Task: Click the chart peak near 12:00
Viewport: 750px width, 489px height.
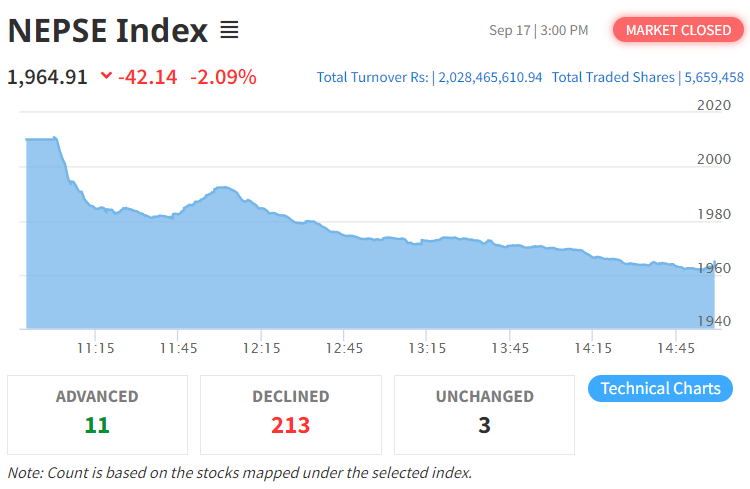Action: click(222, 188)
